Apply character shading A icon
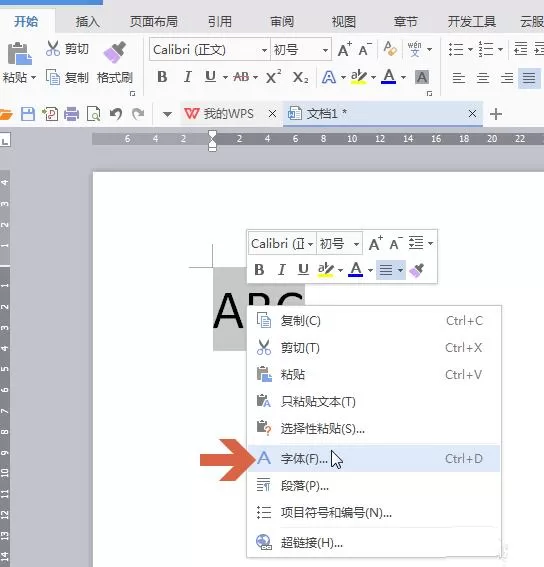Viewport: 544px width, 567px height. pos(422,77)
